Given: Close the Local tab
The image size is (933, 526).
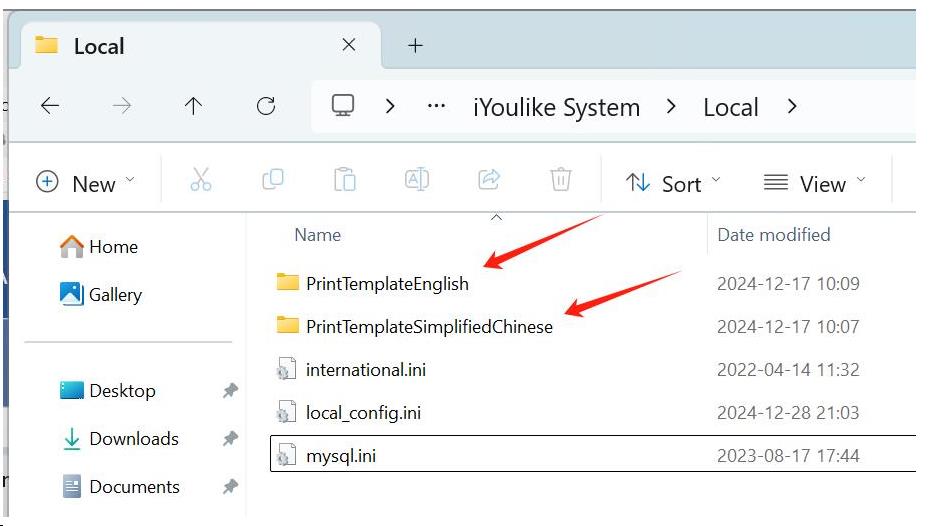Looking at the screenshot, I should point(349,45).
